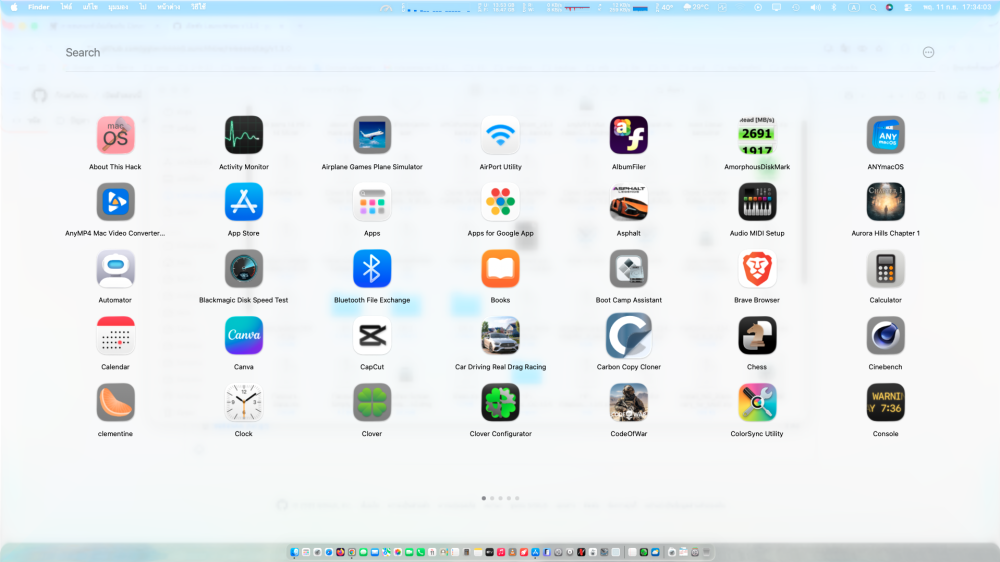
Task: Click Finder icon in the Dock
Action: click(x=294, y=552)
